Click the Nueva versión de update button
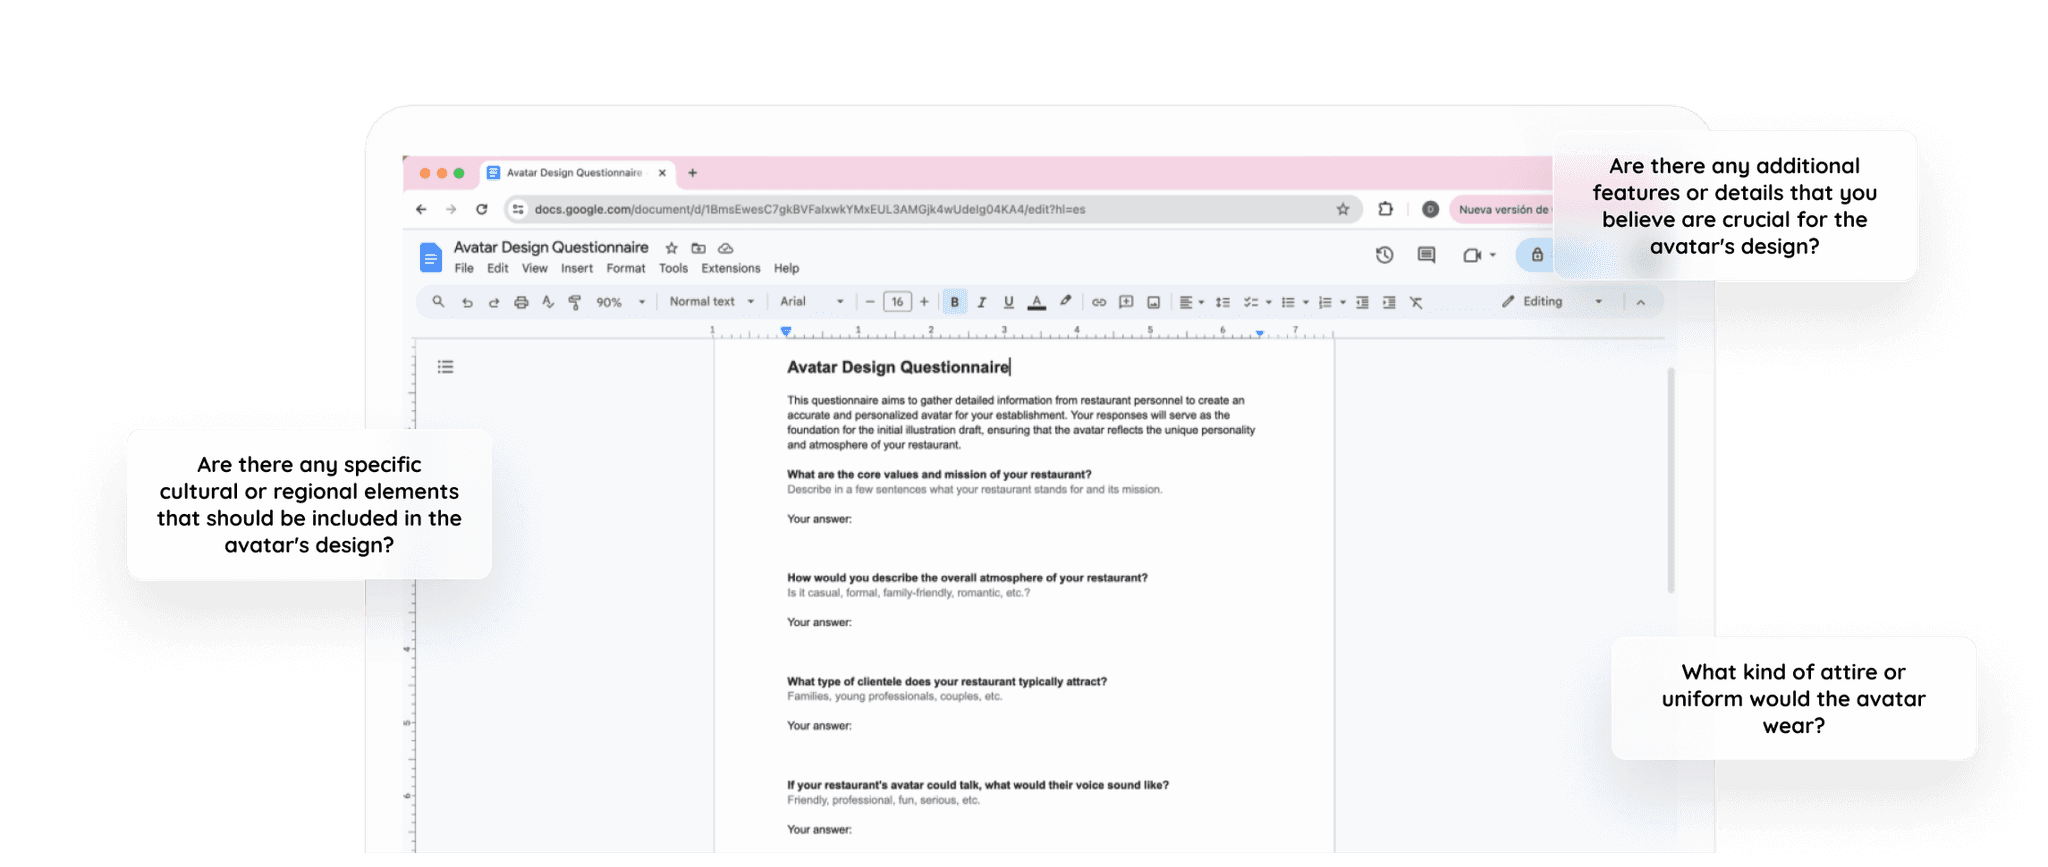Viewport: 2048px width, 867px height. (1502, 209)
